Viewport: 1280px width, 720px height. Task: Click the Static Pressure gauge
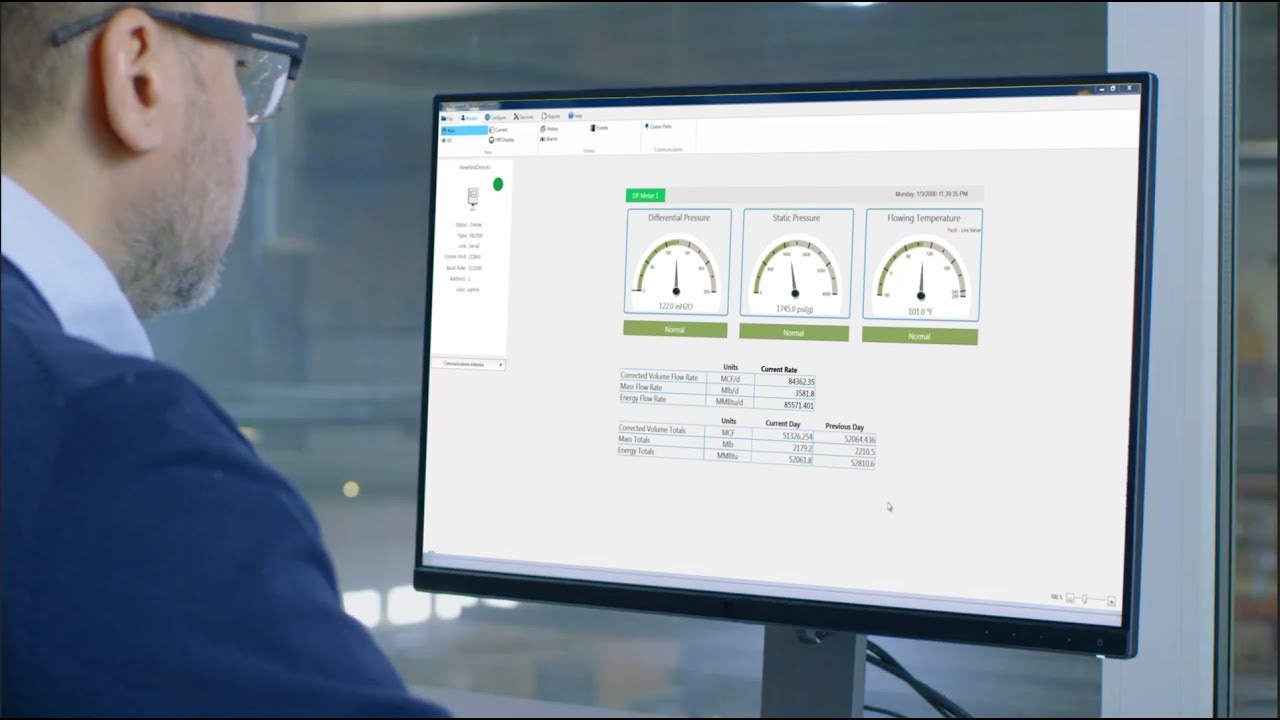[796, 264]
